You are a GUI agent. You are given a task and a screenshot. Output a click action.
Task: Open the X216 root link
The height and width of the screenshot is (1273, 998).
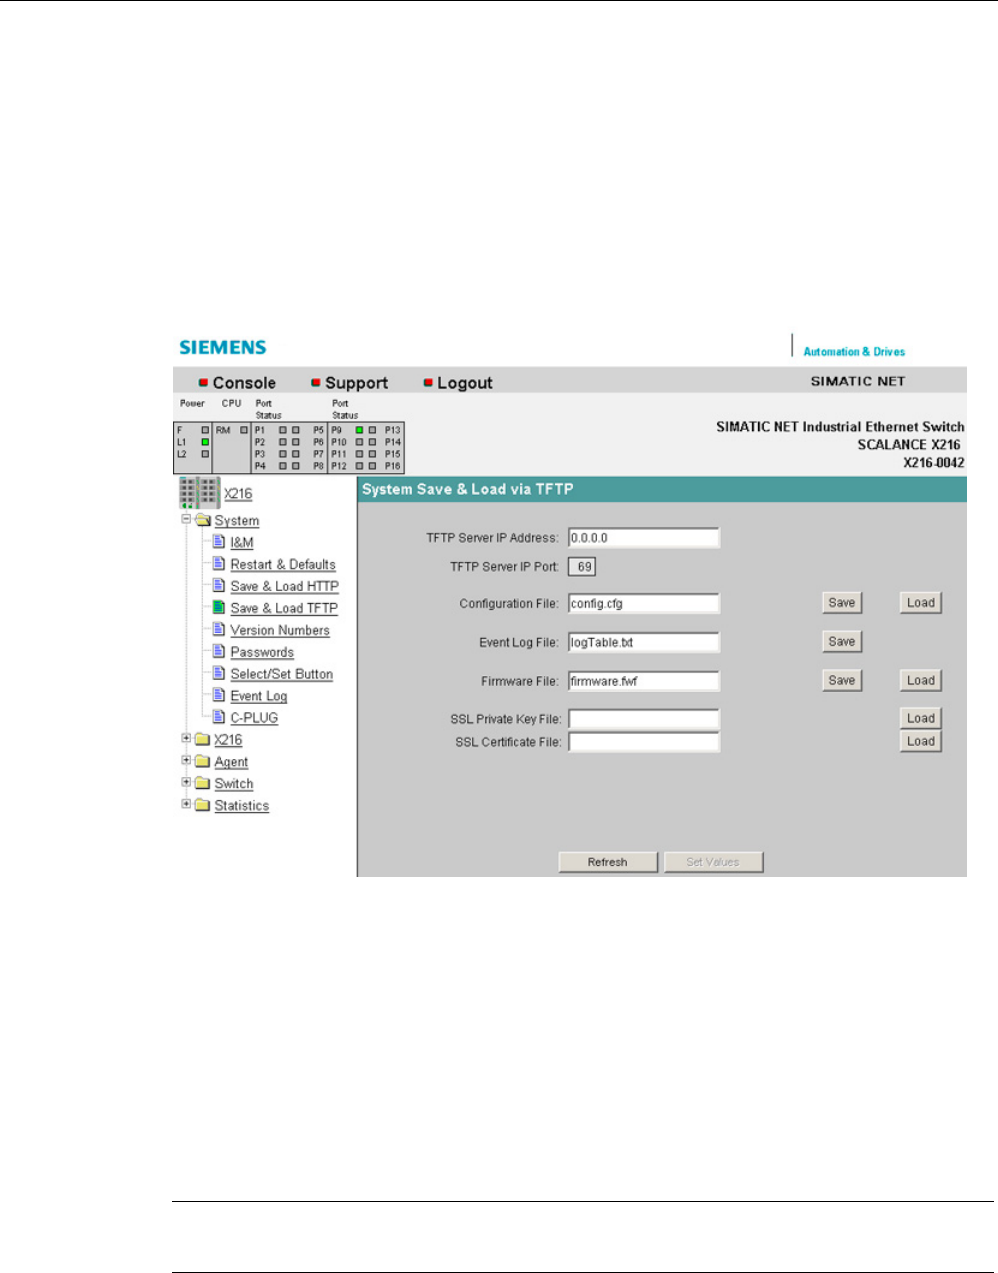238,494
